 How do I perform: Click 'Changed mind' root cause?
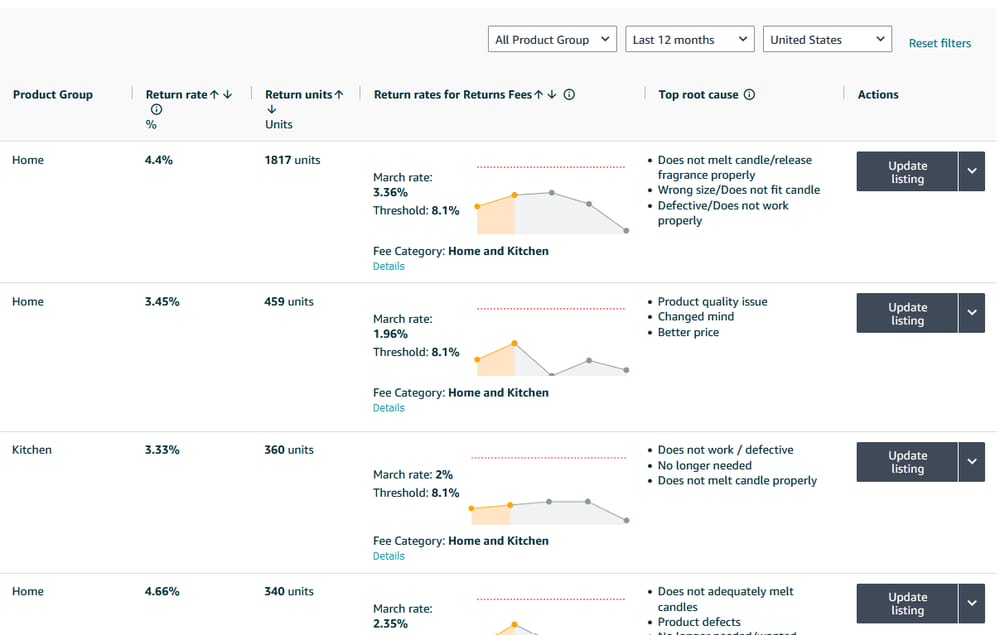(x=696, y=317)
